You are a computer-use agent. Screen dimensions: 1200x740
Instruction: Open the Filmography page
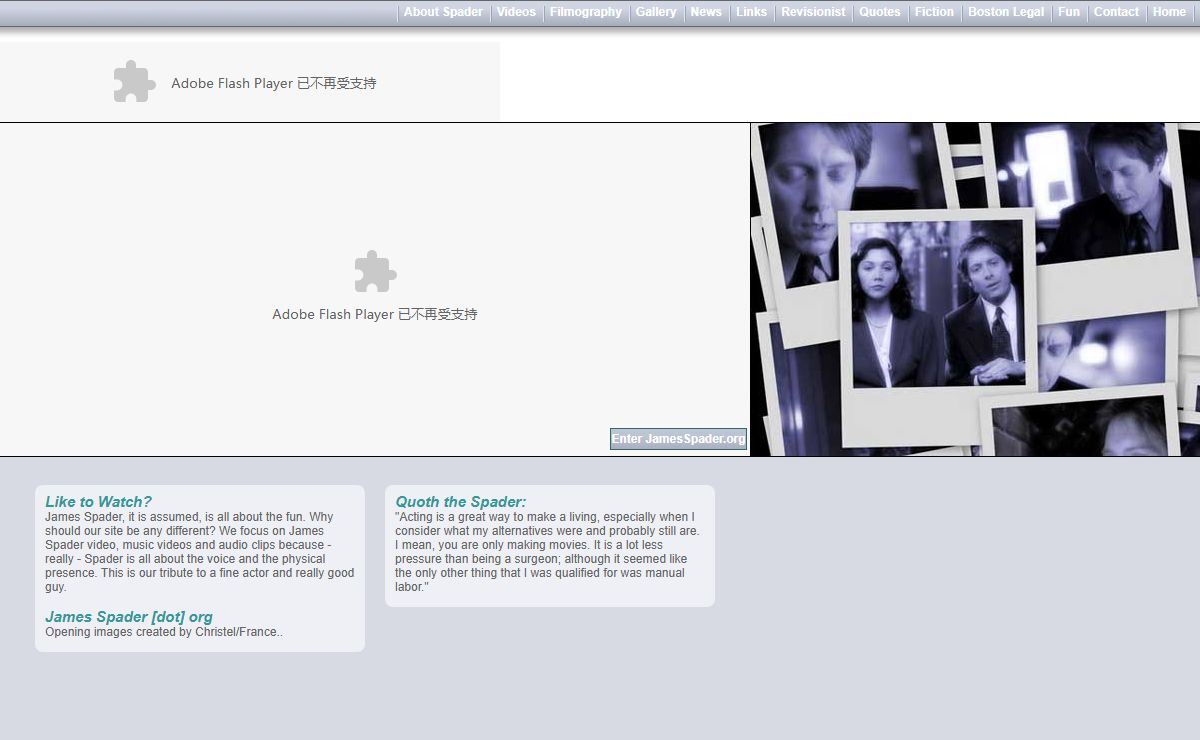coord(586,12)
